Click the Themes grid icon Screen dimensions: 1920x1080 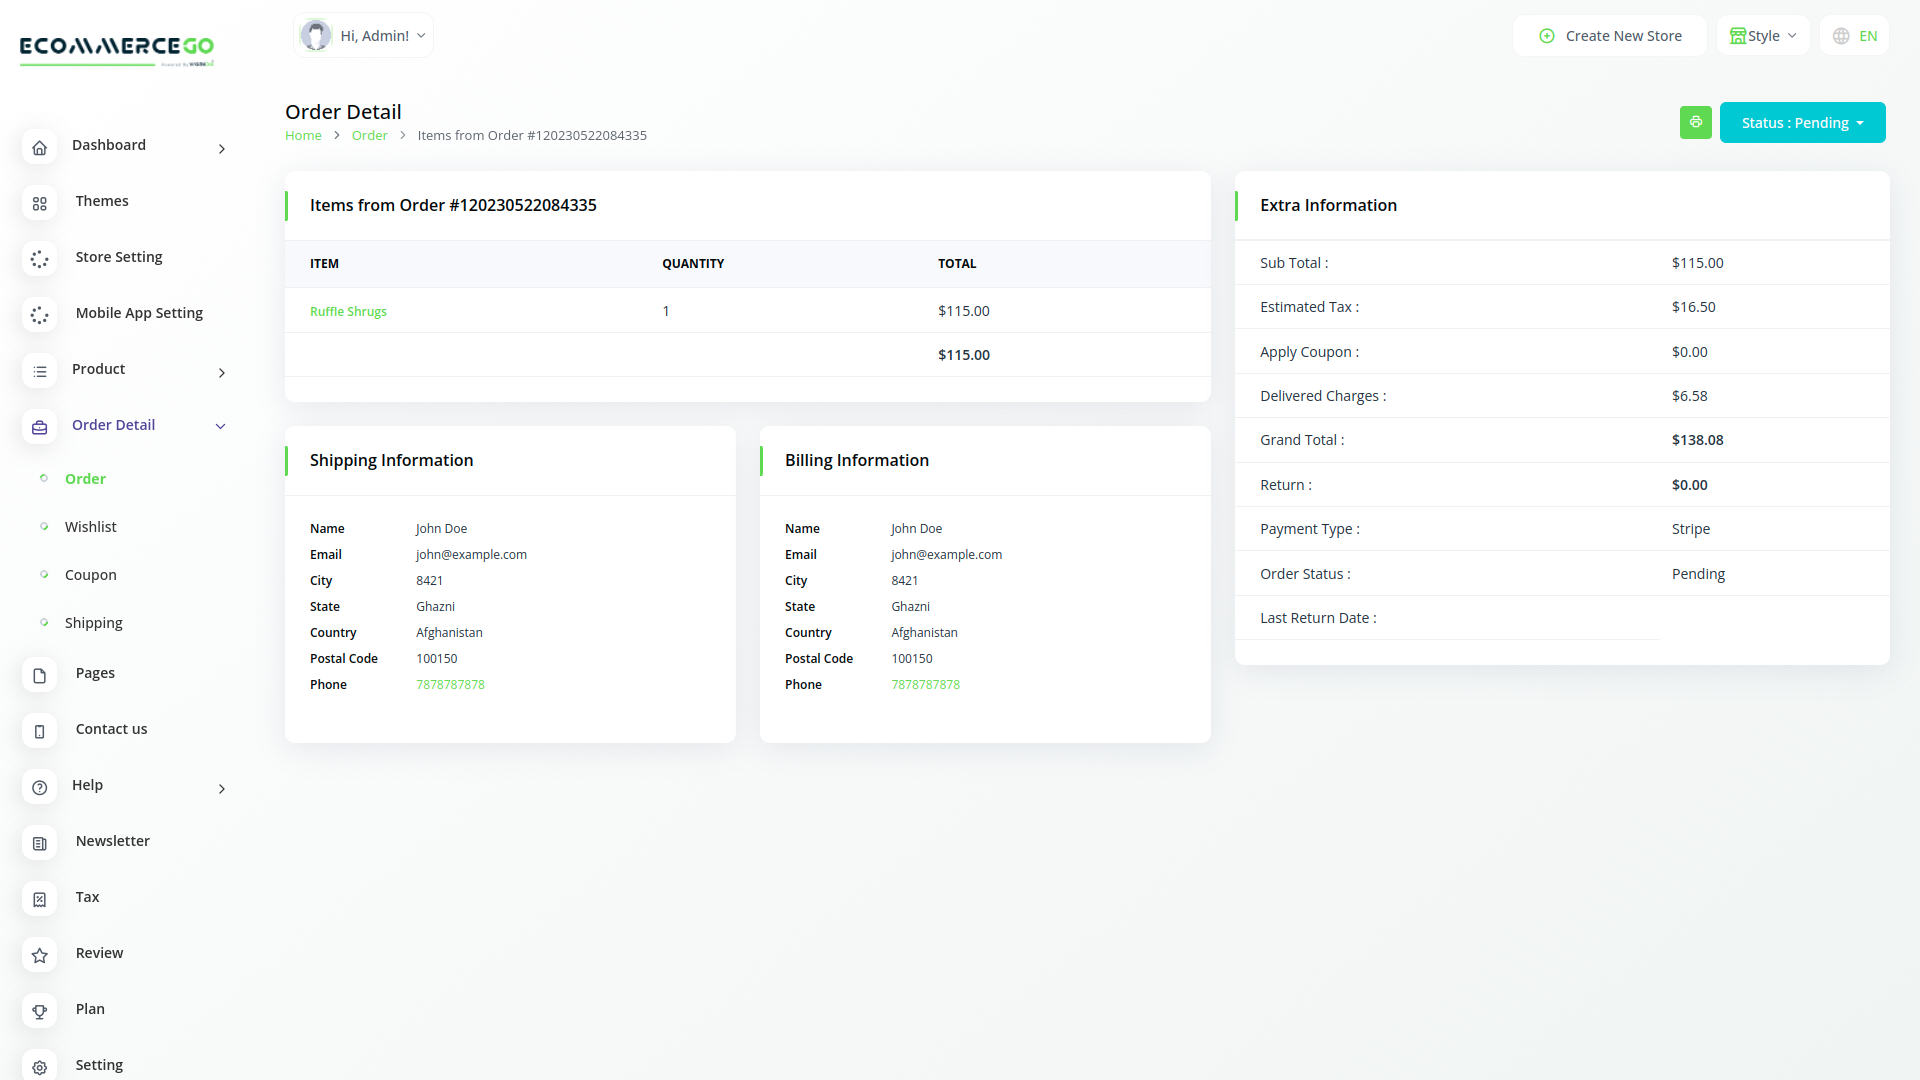[x=39, y=204]
